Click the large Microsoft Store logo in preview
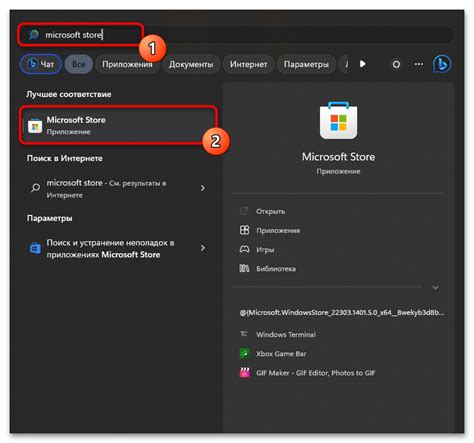 (x=338, y=120)
